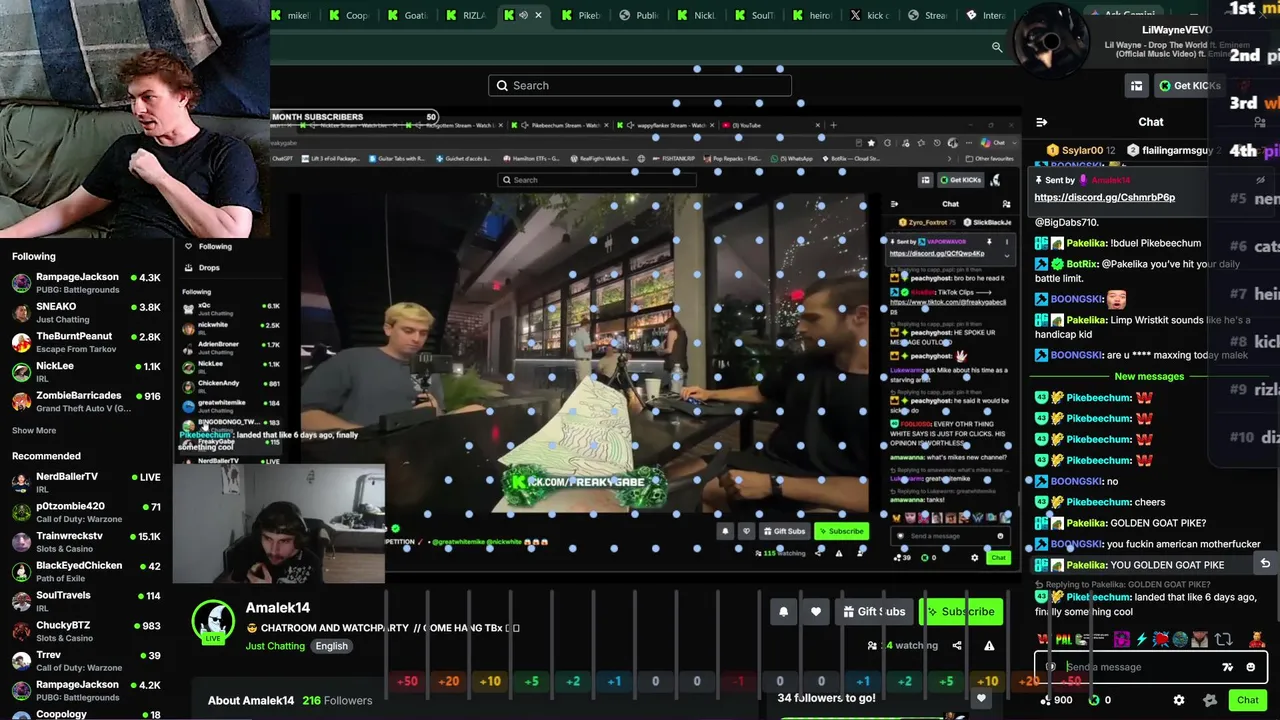Open the gift box icon beside Get KICKs
This screenshot has height=720, width=1280.
tap(1136, 86)
